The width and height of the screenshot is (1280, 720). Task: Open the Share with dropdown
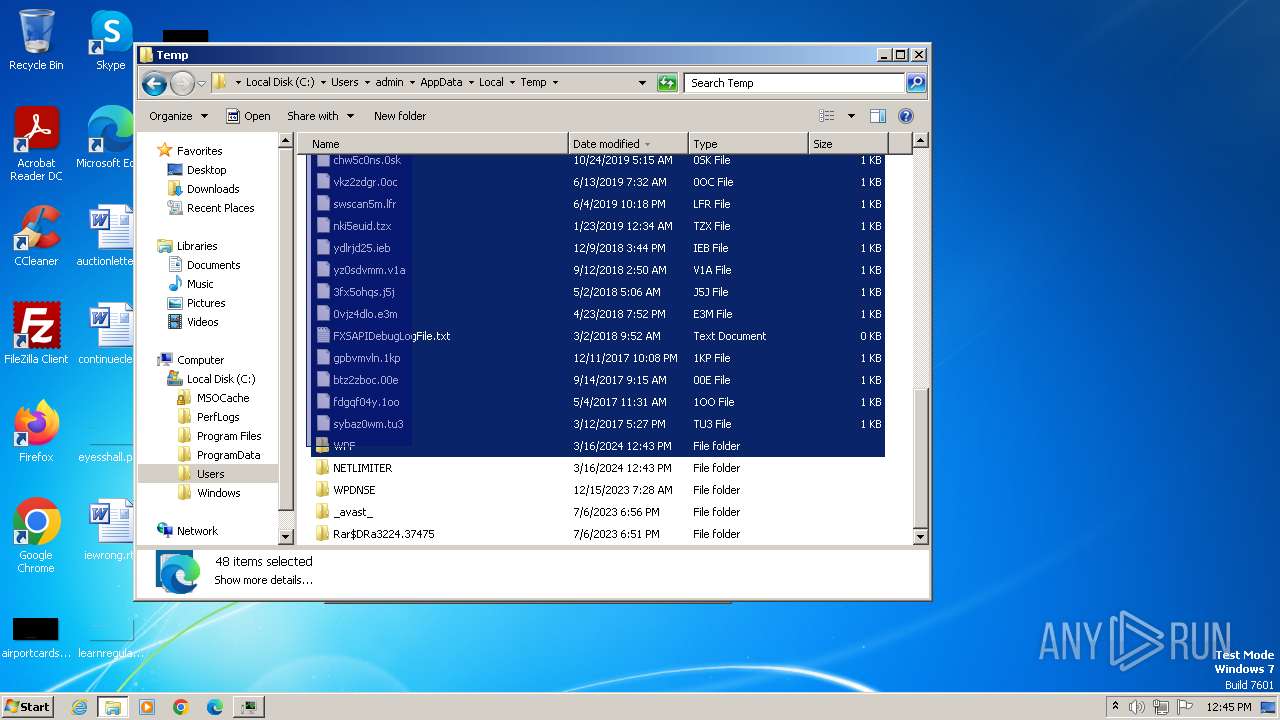(x=320, y=116)
